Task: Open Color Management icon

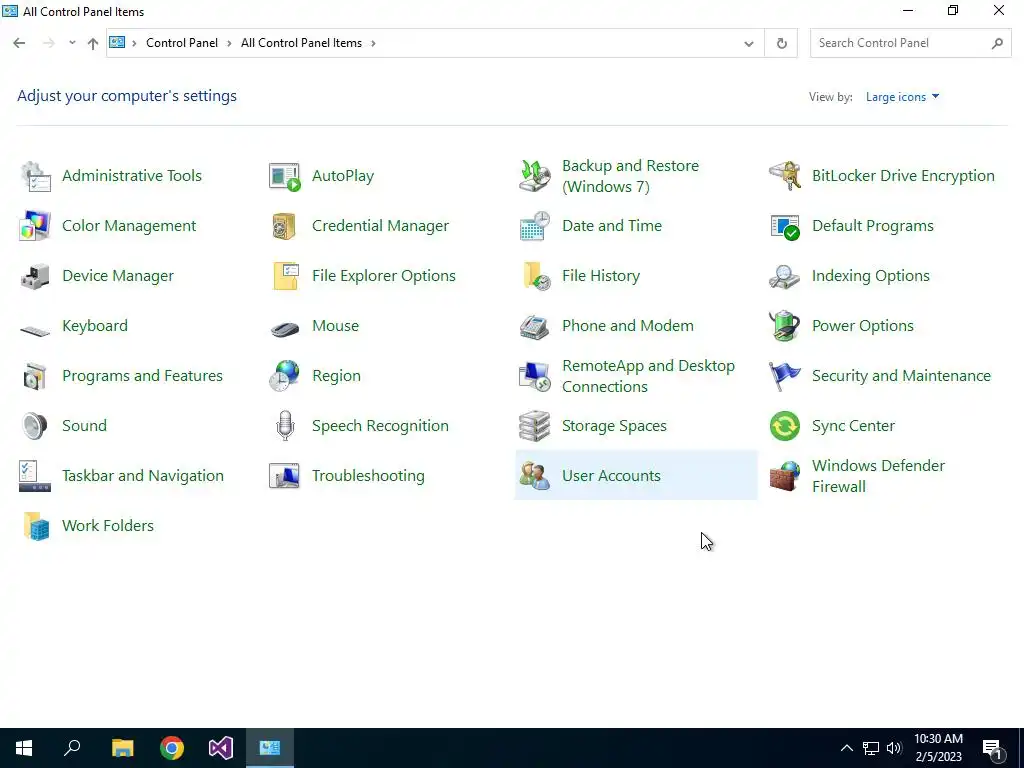Action: point(35,226)
